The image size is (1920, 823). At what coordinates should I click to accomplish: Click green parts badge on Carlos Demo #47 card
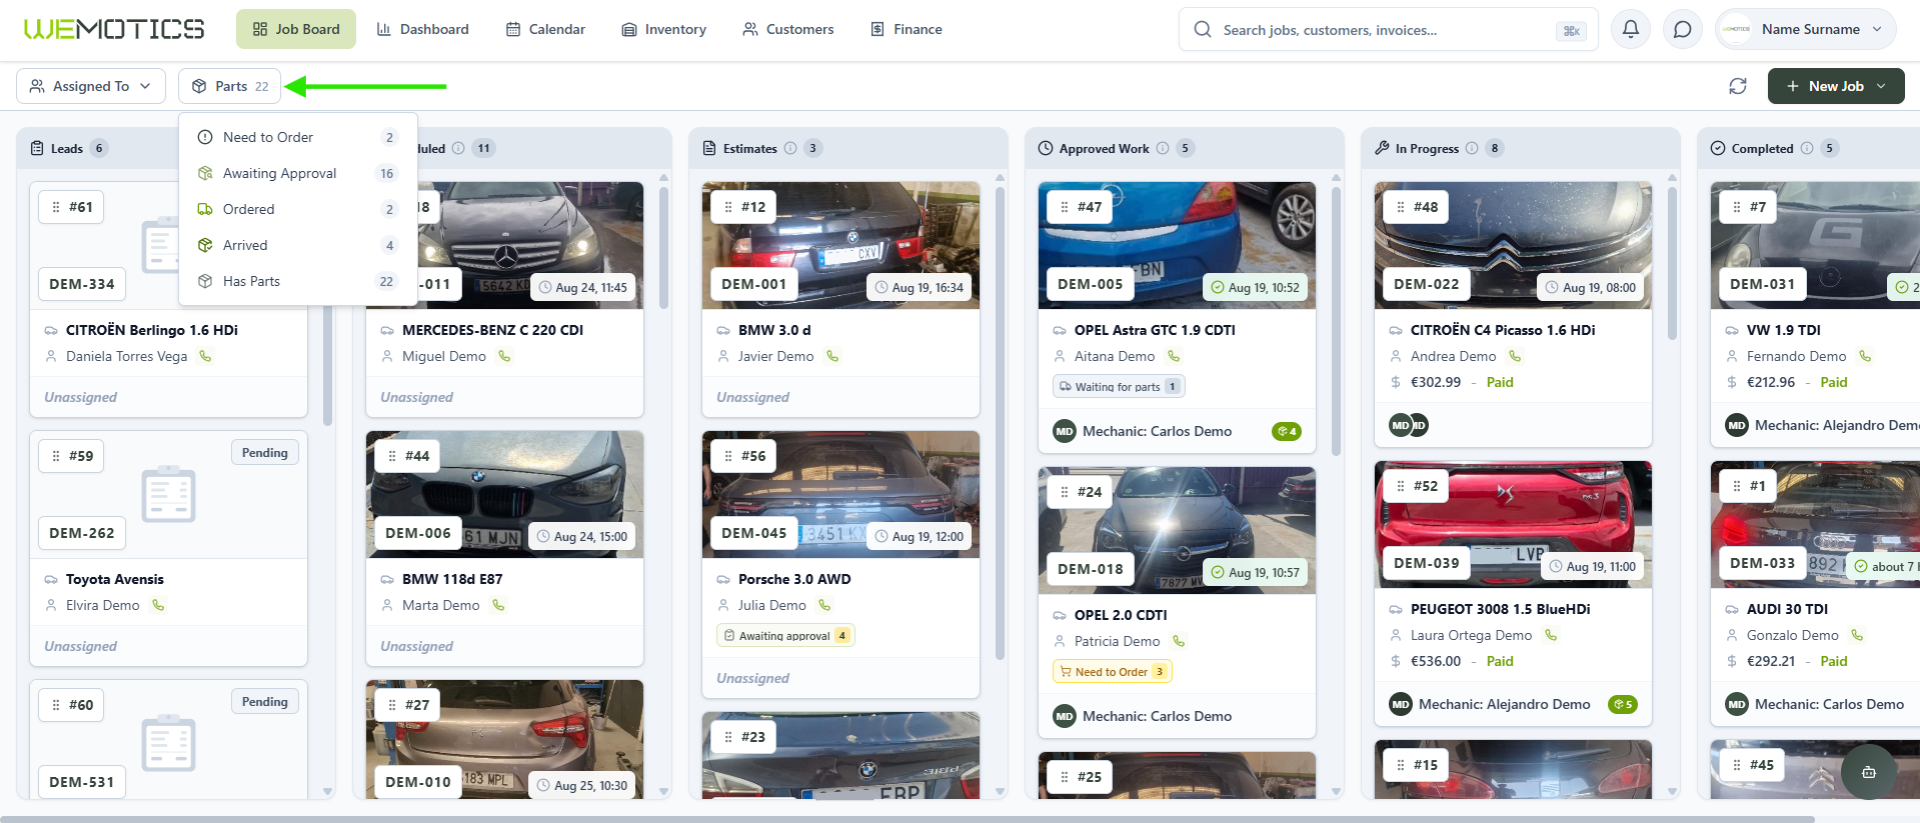1286,431
